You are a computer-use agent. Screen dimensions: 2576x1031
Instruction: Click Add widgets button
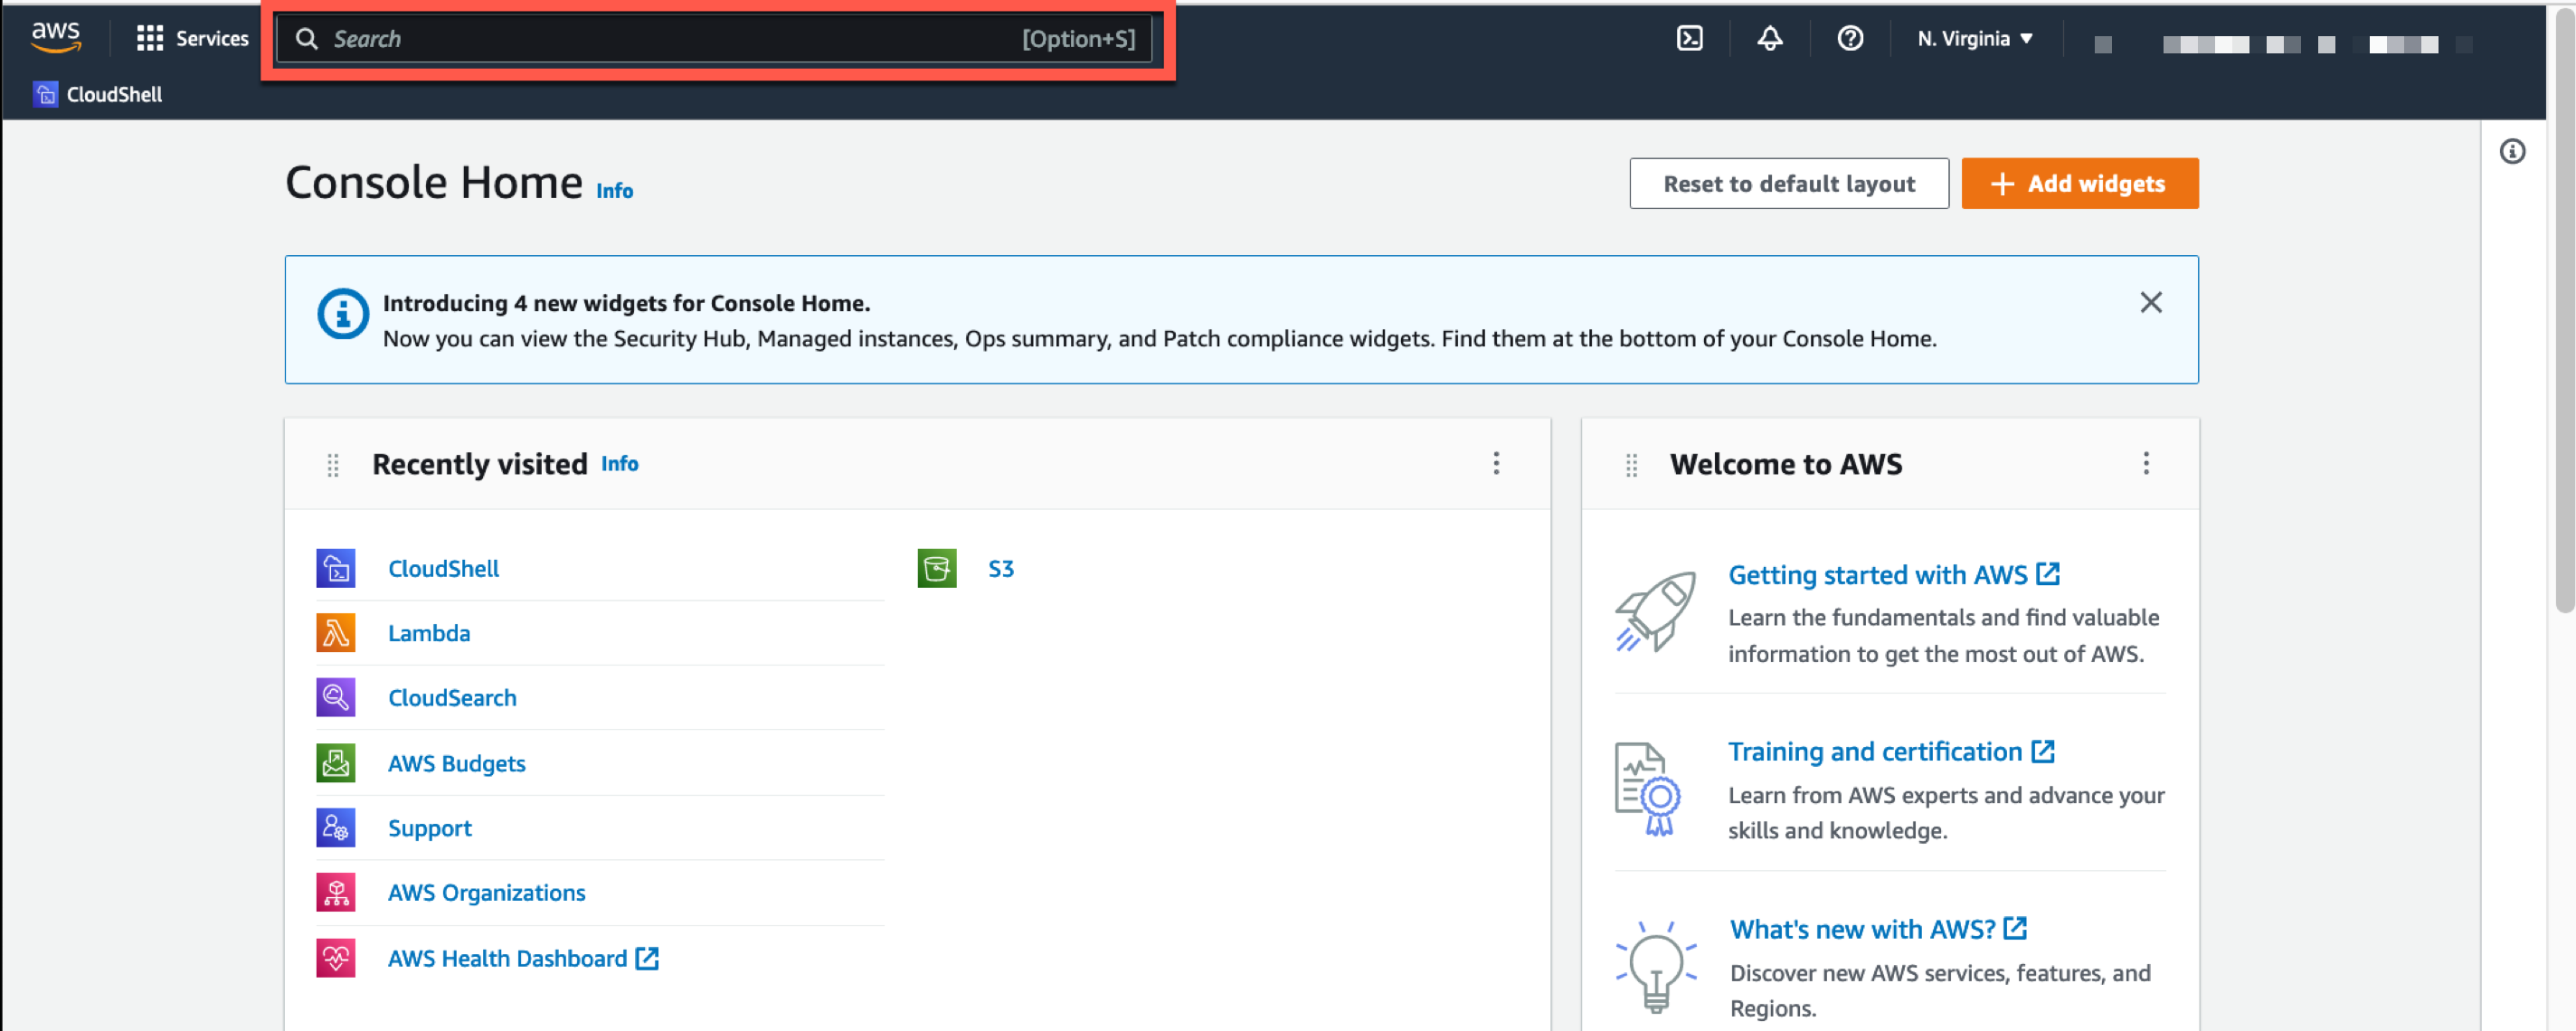coord(2077,182)
